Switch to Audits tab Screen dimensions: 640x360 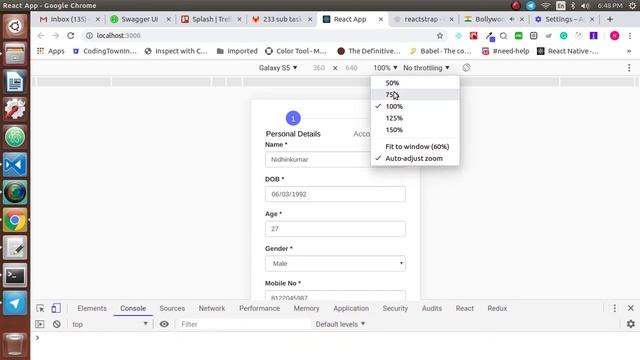432,308
